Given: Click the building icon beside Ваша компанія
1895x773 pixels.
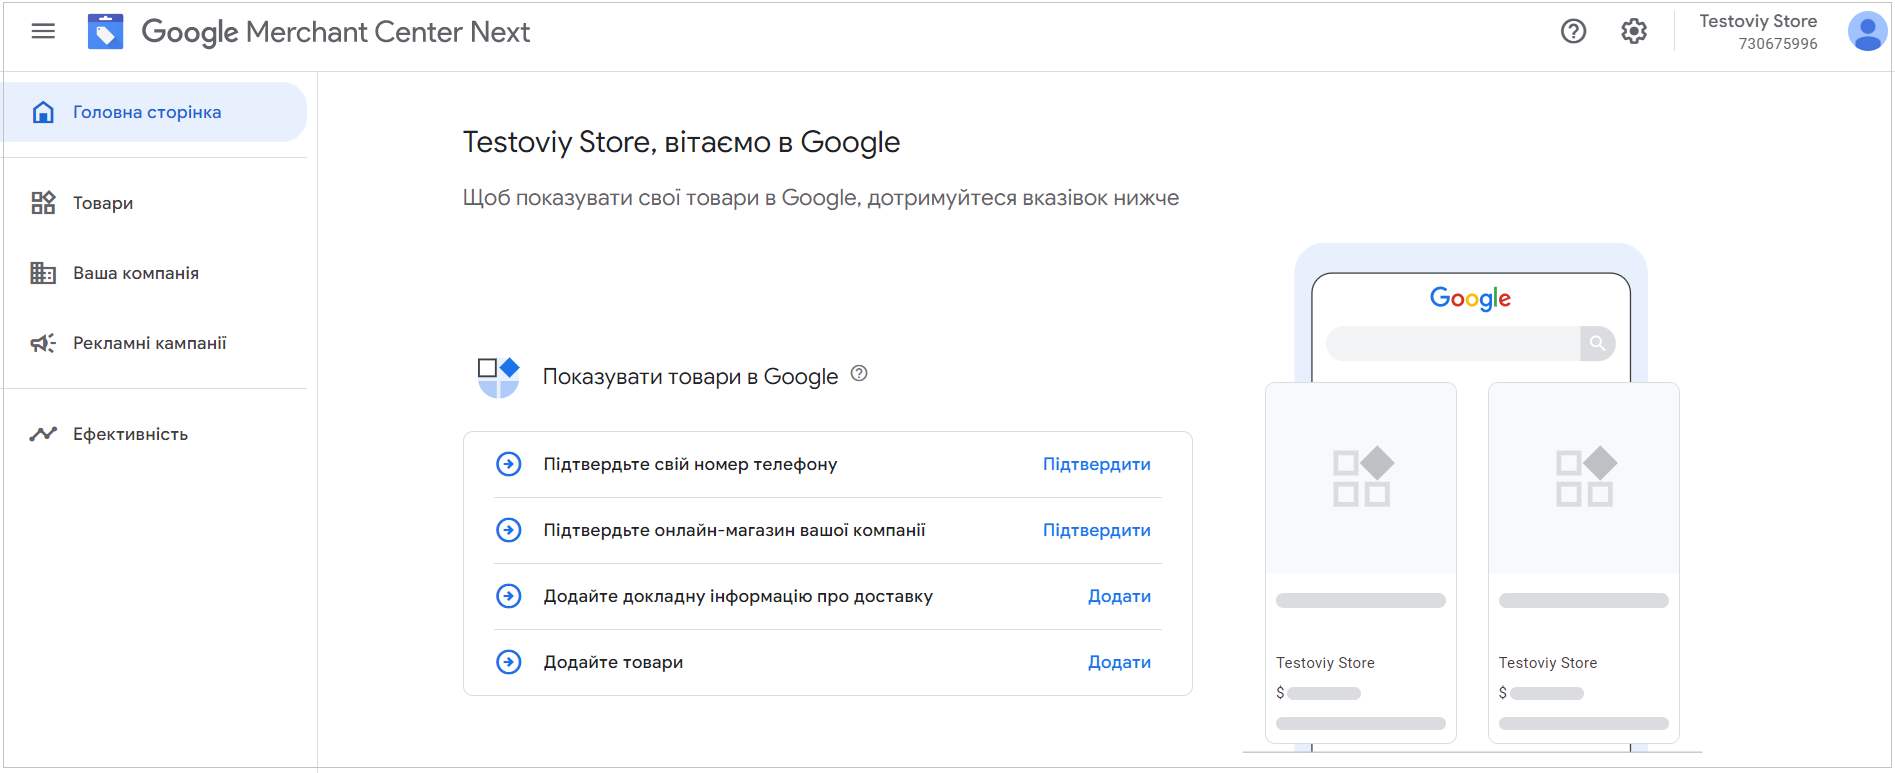Looking at the screenshot, I should click(43, 273).
